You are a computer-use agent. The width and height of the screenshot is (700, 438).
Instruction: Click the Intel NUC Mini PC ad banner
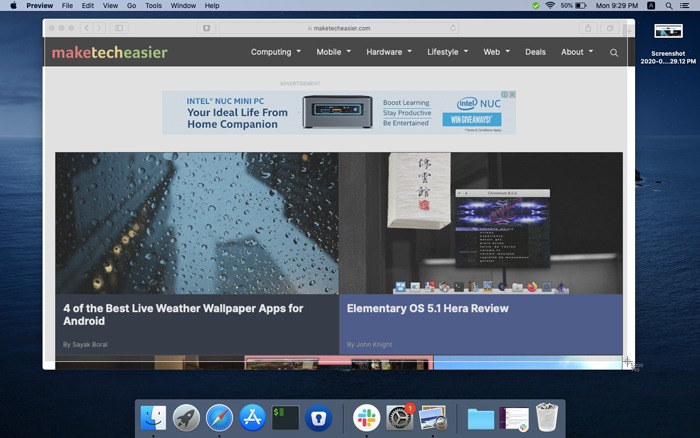pyautogui.click(x=339, y=113)
